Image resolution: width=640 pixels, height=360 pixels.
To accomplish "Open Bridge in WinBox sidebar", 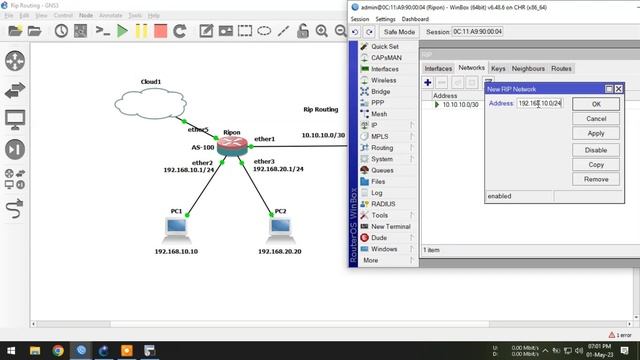I will click(381, 91).
